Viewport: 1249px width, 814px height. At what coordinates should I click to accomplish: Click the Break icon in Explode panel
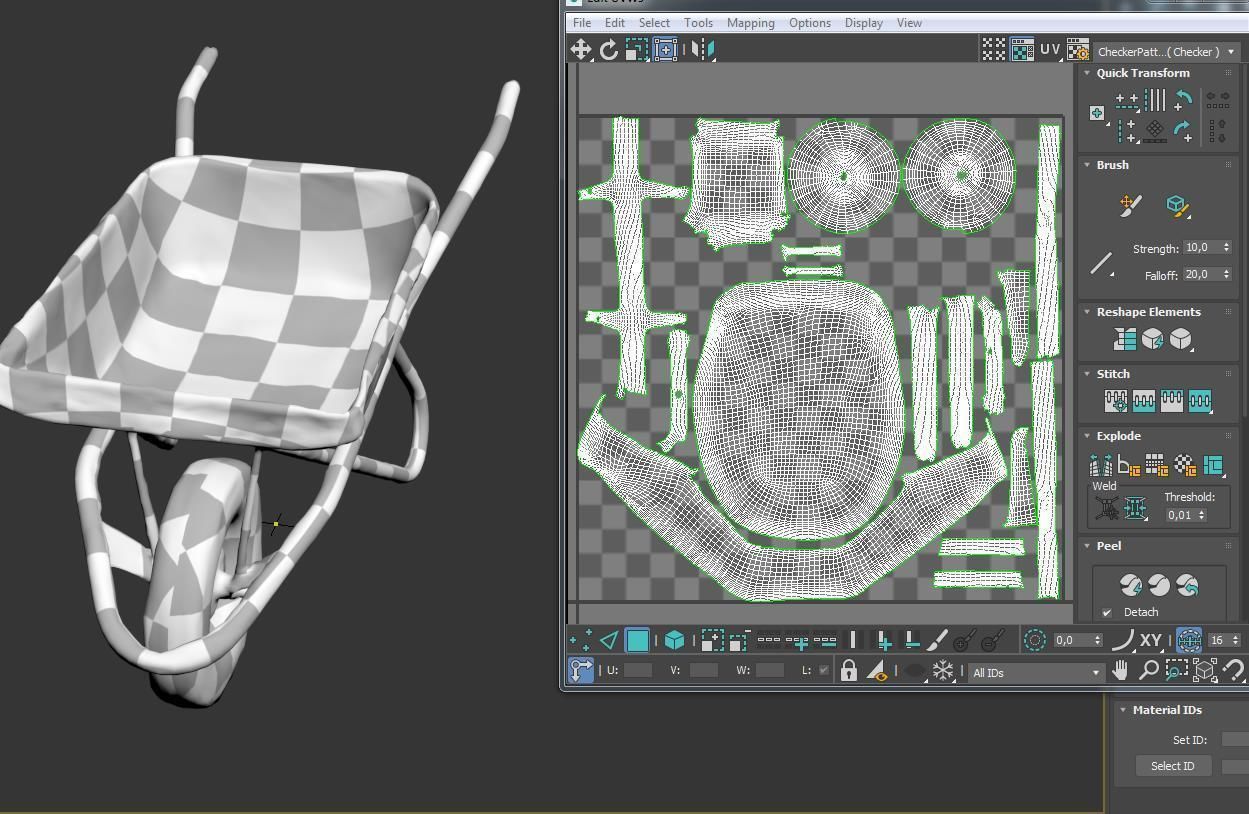(1100, 464)
